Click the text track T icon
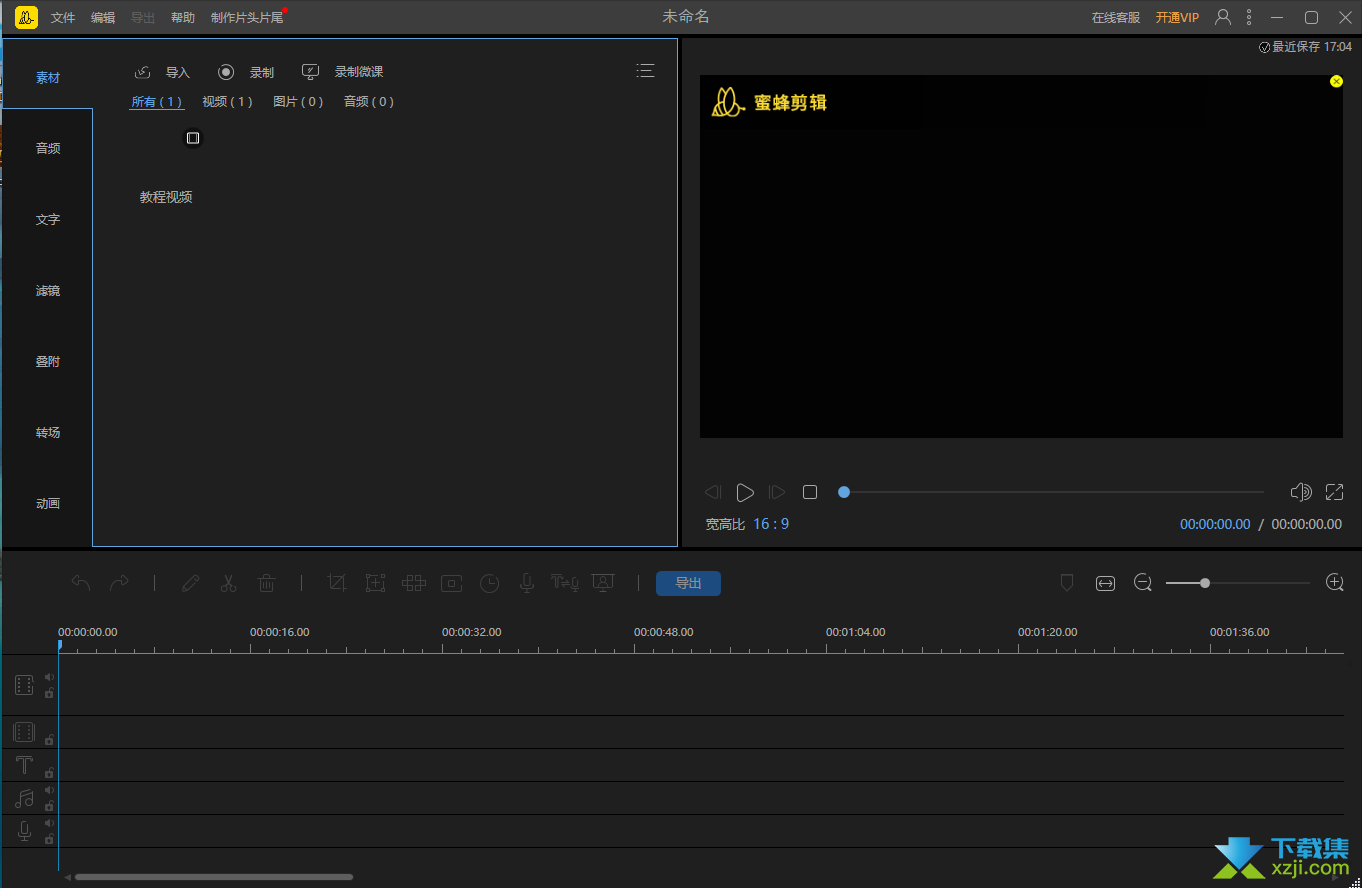The height and width of the screenshot is (888, 1362). click(x=24, y=766)
